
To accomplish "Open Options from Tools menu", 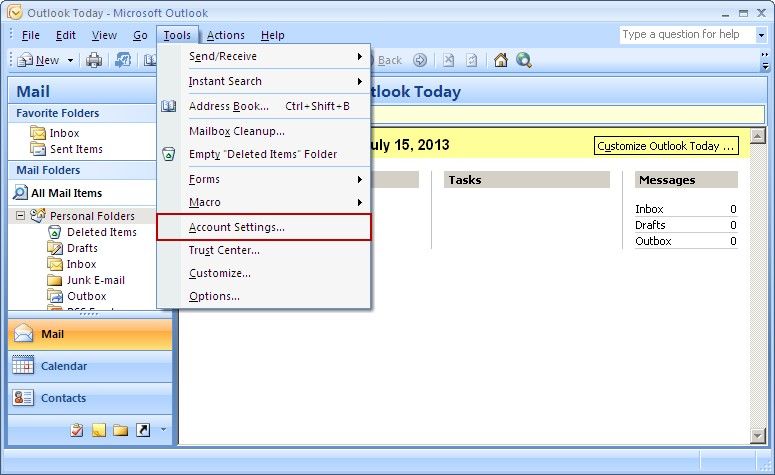I will coord(263,296).
